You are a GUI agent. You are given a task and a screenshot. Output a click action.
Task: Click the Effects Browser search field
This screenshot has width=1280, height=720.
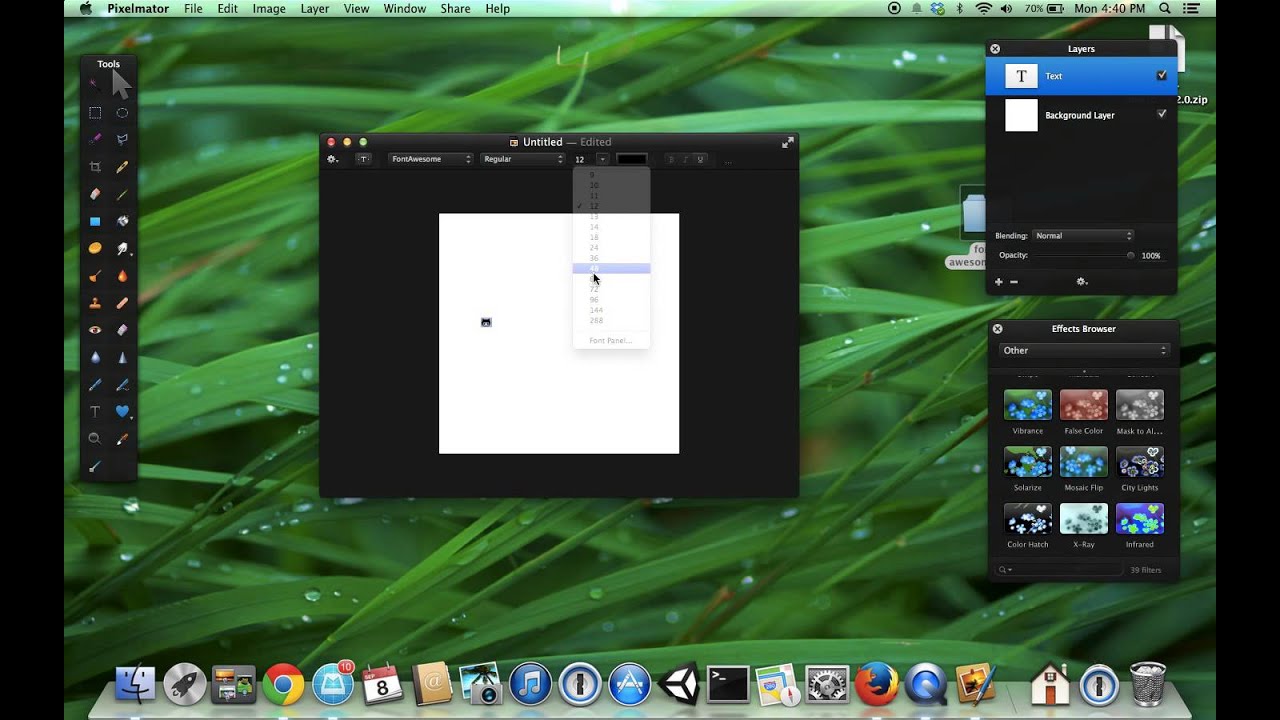(x=1060, y=570)
